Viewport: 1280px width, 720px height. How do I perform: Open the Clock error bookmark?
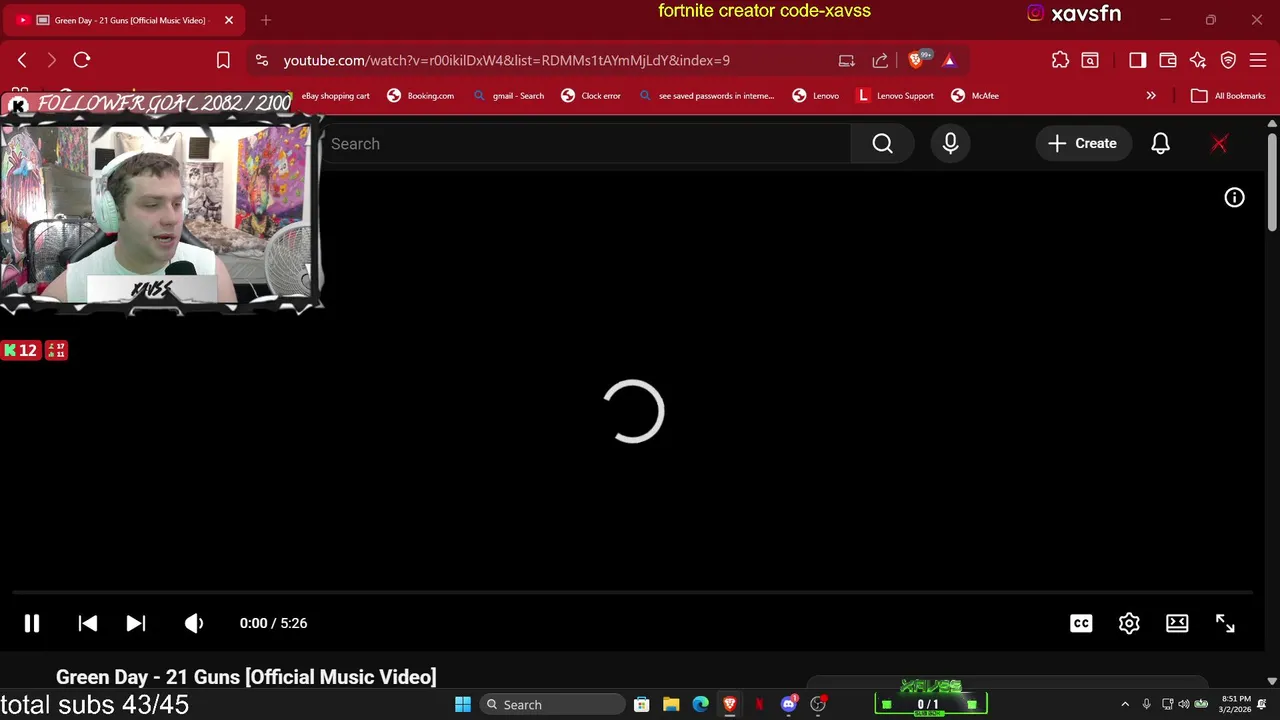[591, 96]
